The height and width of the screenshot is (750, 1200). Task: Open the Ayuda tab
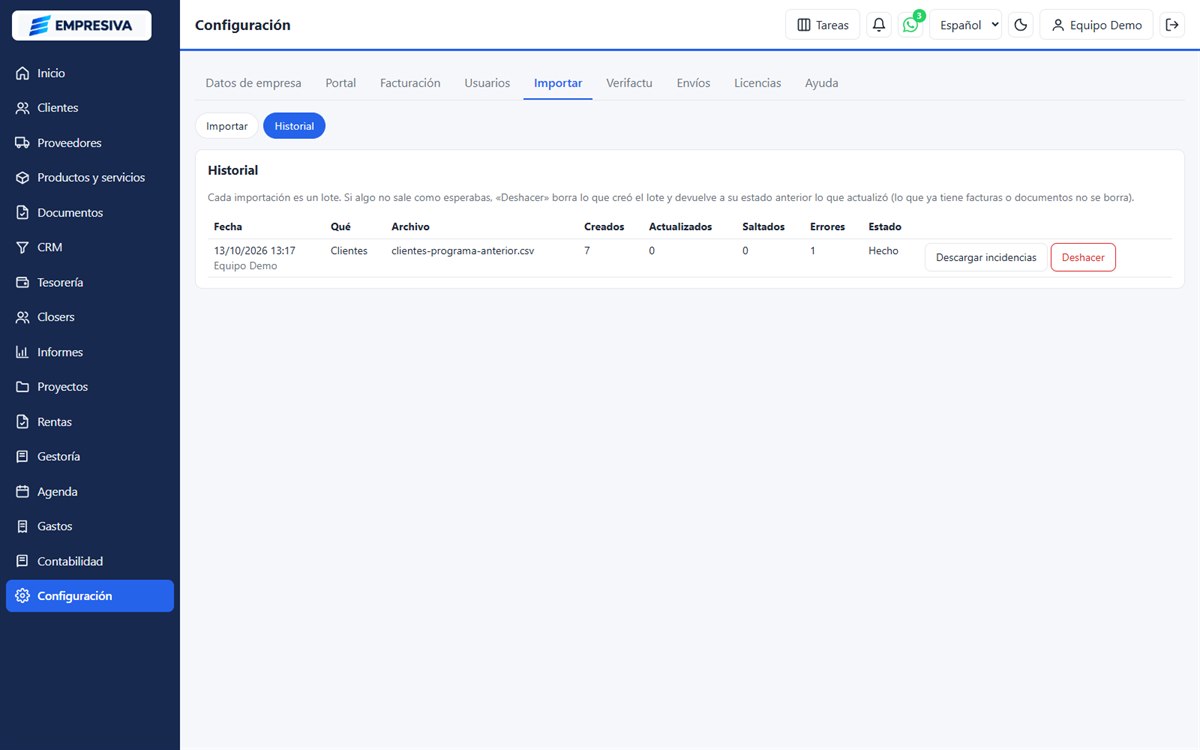[822, 83]
